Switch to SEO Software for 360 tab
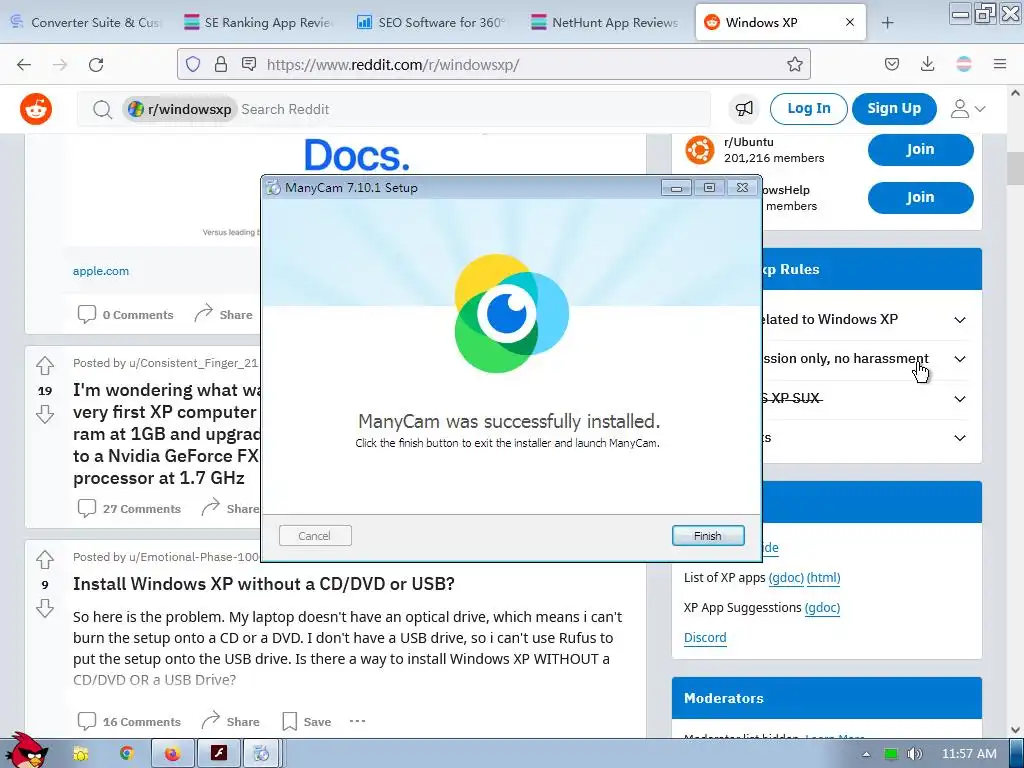1024x768 pixels. pyautogui.click(x=432, y=22)
